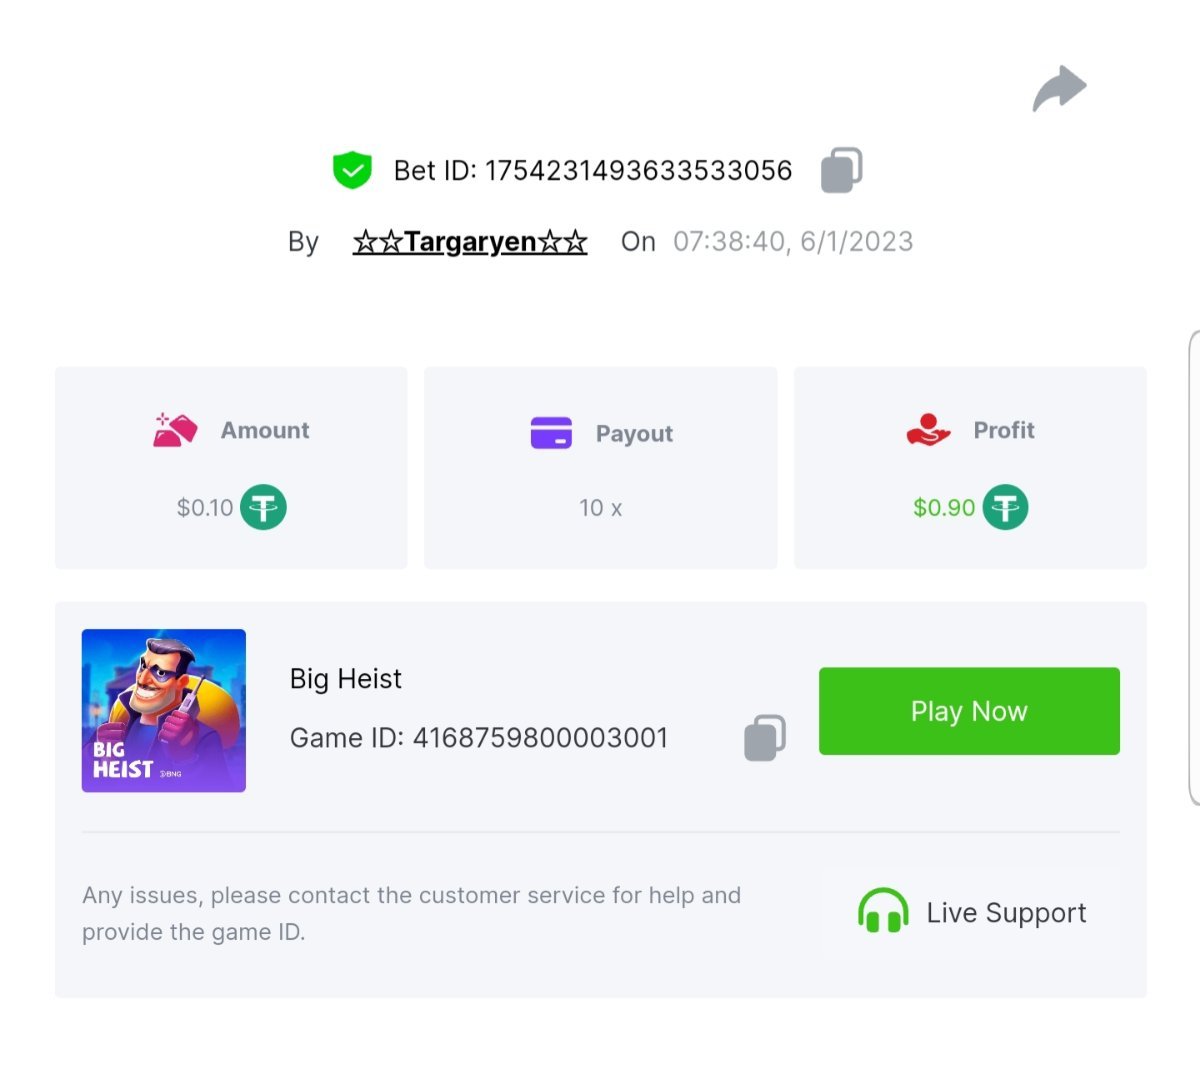
Task: Click the bet timestamp 07:38:40, 6/1/2023
Action: tap(793, 242)
